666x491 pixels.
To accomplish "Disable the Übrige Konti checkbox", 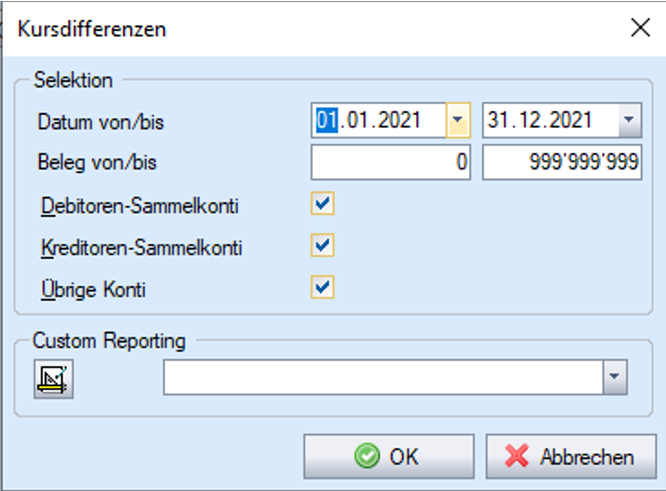I will [322, 288].
